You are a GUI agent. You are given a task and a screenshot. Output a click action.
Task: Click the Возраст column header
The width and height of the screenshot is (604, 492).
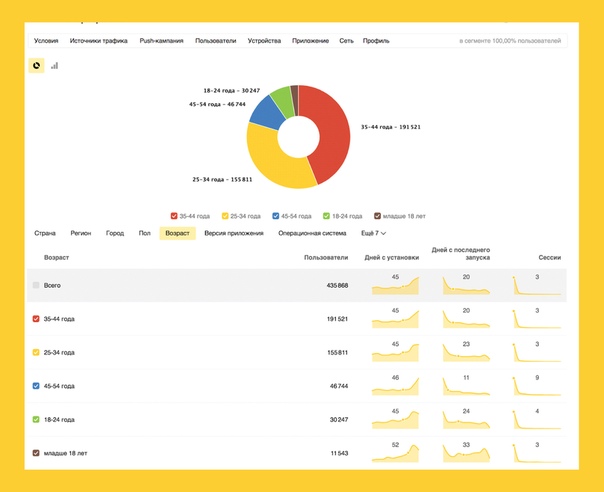coord(56,257)
